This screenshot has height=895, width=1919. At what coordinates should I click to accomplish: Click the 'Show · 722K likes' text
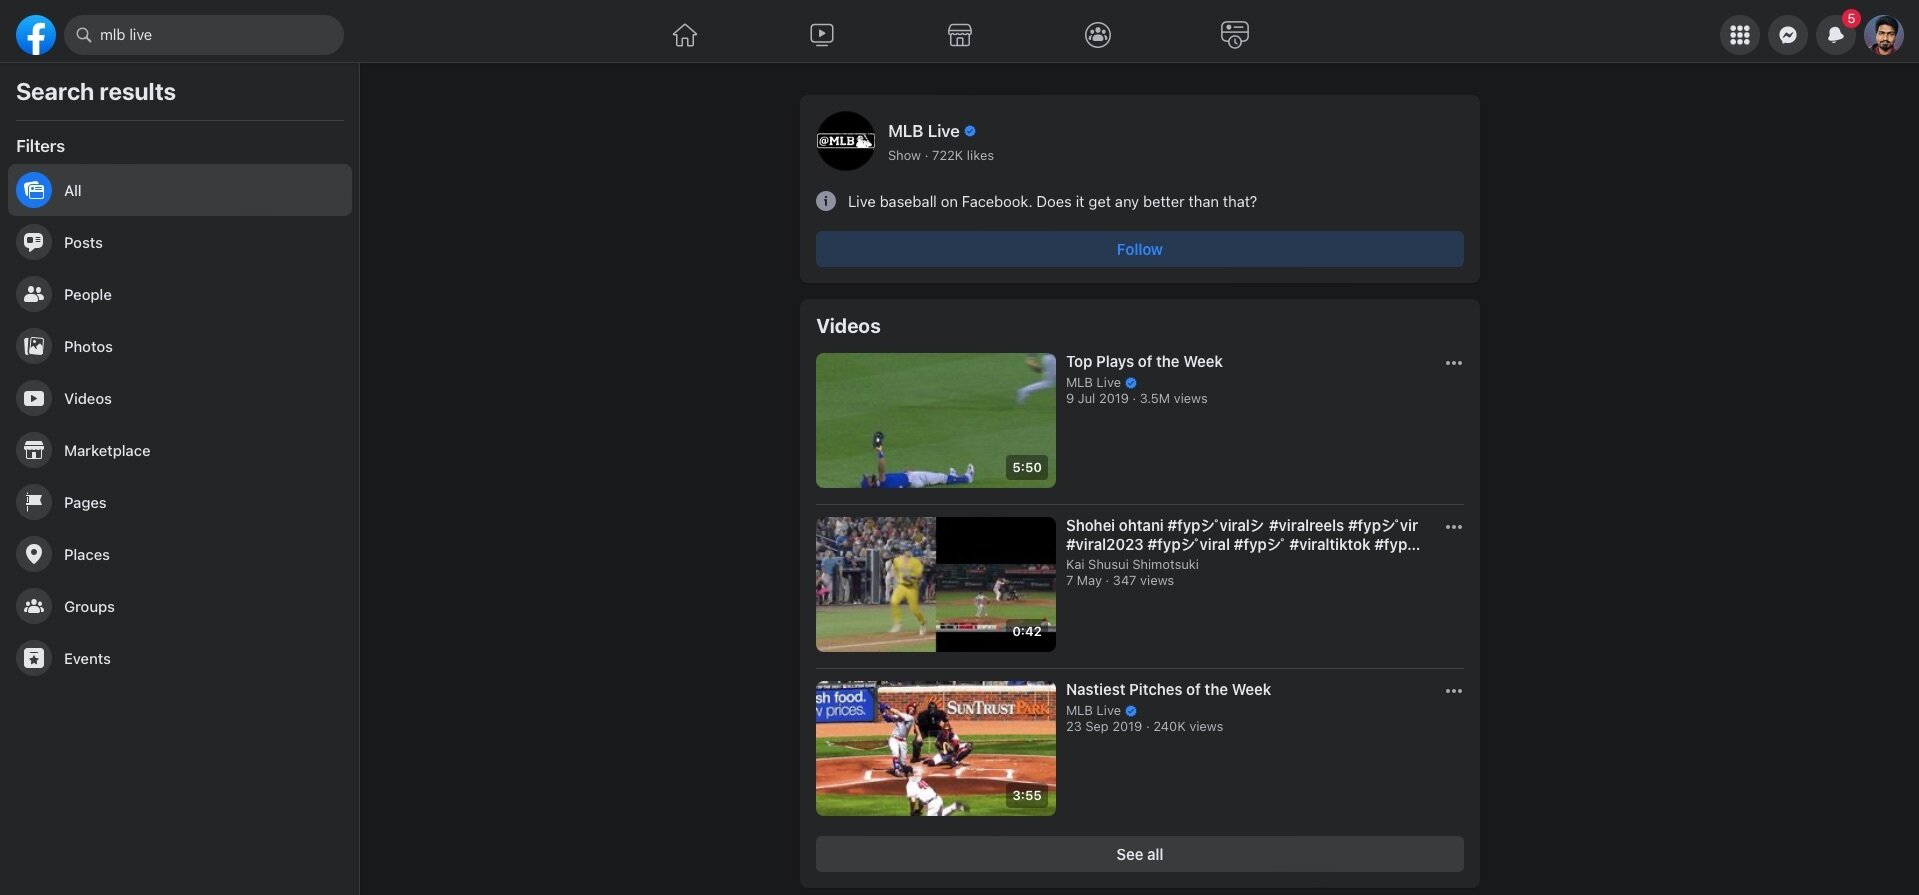tap(941, 155)
